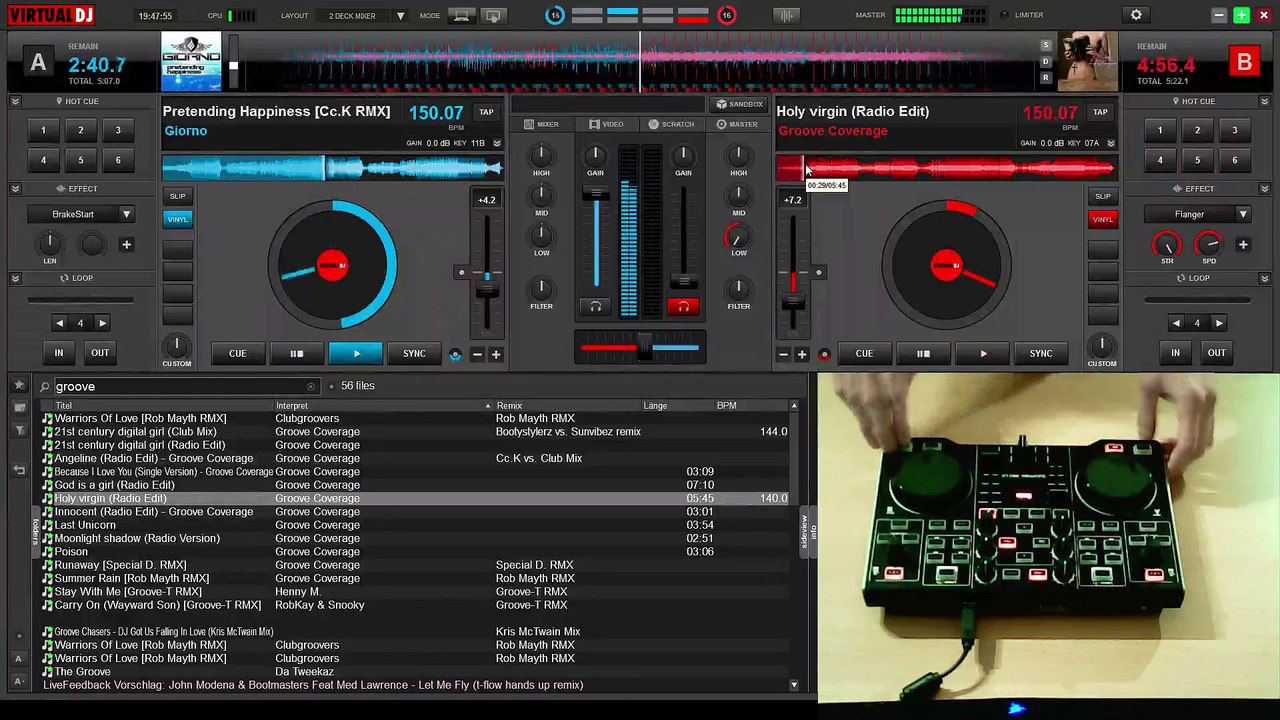The height and width of the screenshot is (720, 1280).
Task: Click the search magnifier icon in browser
Action: click(45, 387)
